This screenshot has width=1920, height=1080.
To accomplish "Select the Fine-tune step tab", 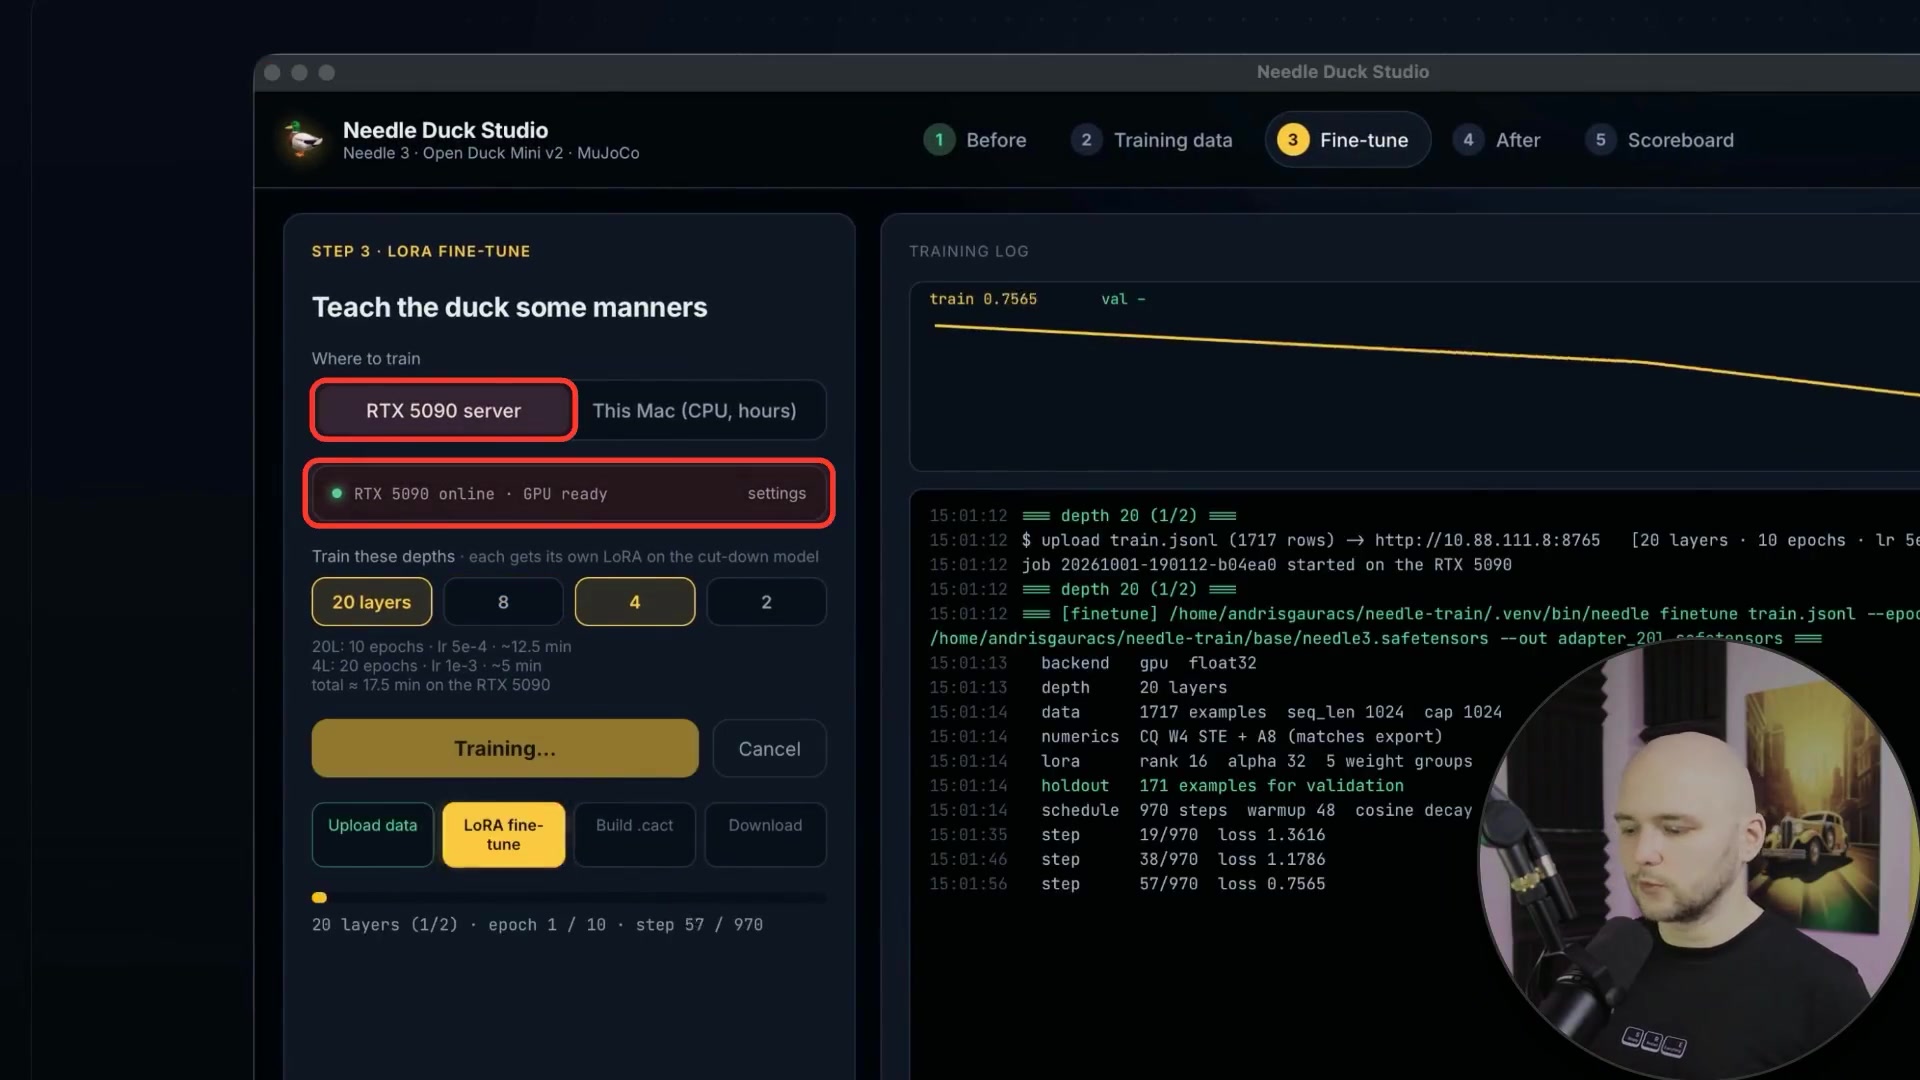I will tap(1348, 140).
